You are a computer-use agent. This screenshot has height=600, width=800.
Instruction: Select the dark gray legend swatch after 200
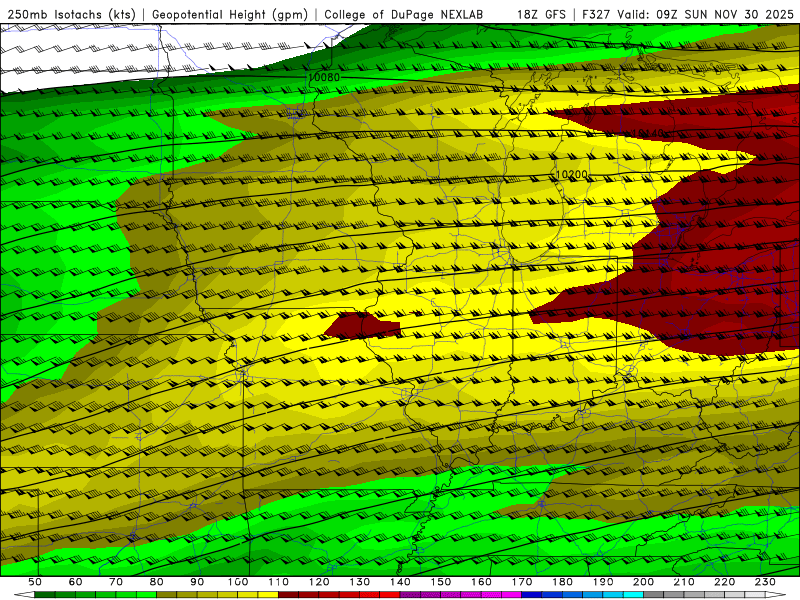point(654,595)
